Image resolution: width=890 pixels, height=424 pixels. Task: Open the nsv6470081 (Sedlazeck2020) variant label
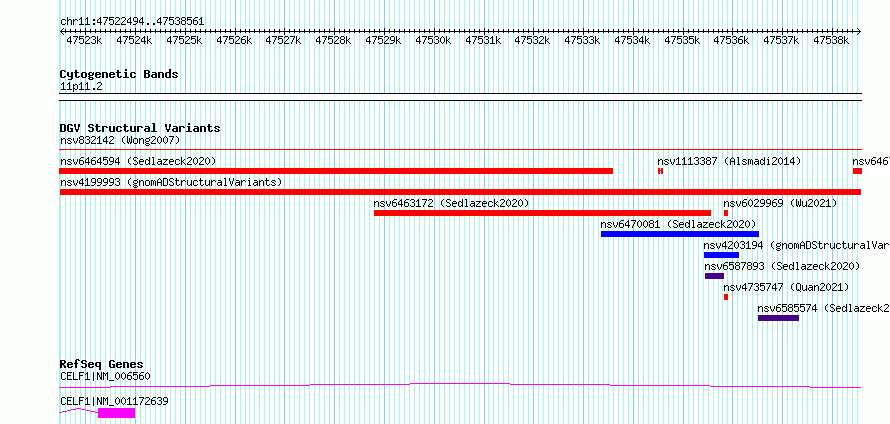[678, 224]
